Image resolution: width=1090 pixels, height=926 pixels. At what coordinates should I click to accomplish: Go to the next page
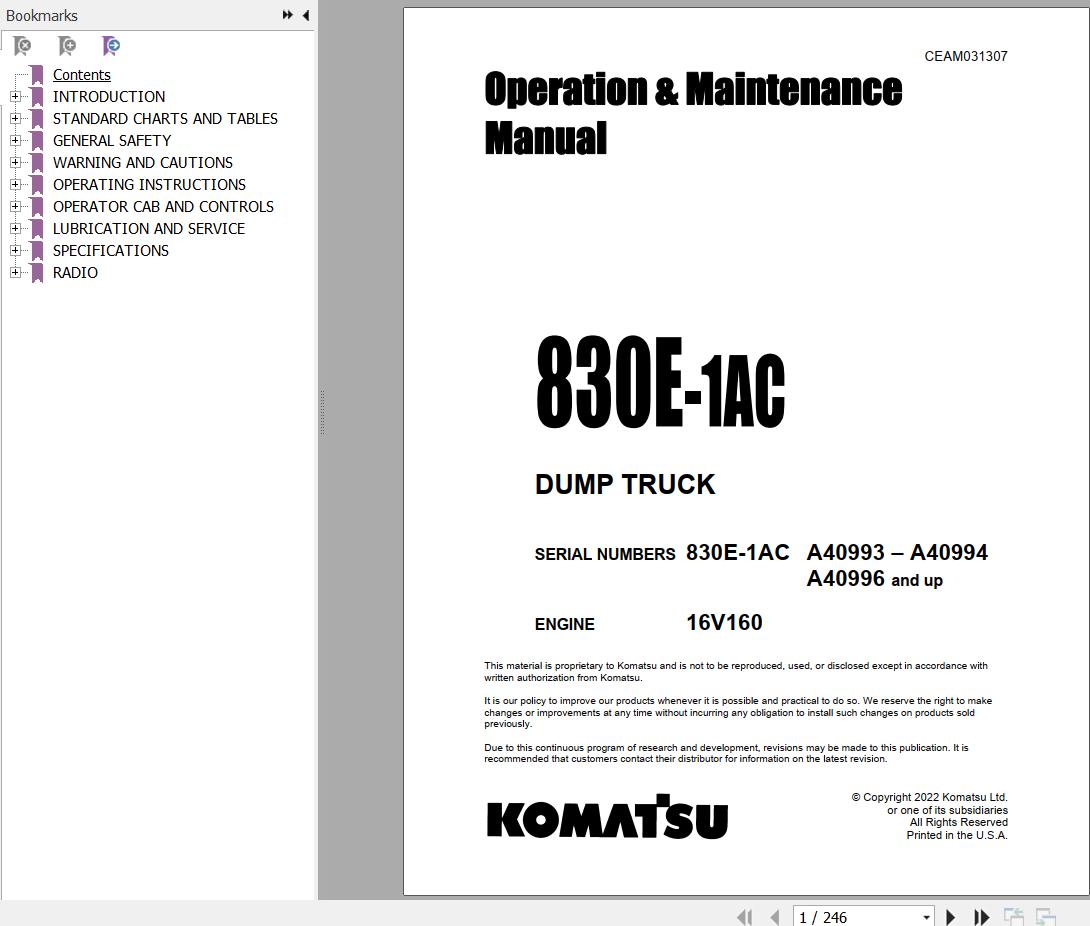point(950,918)
